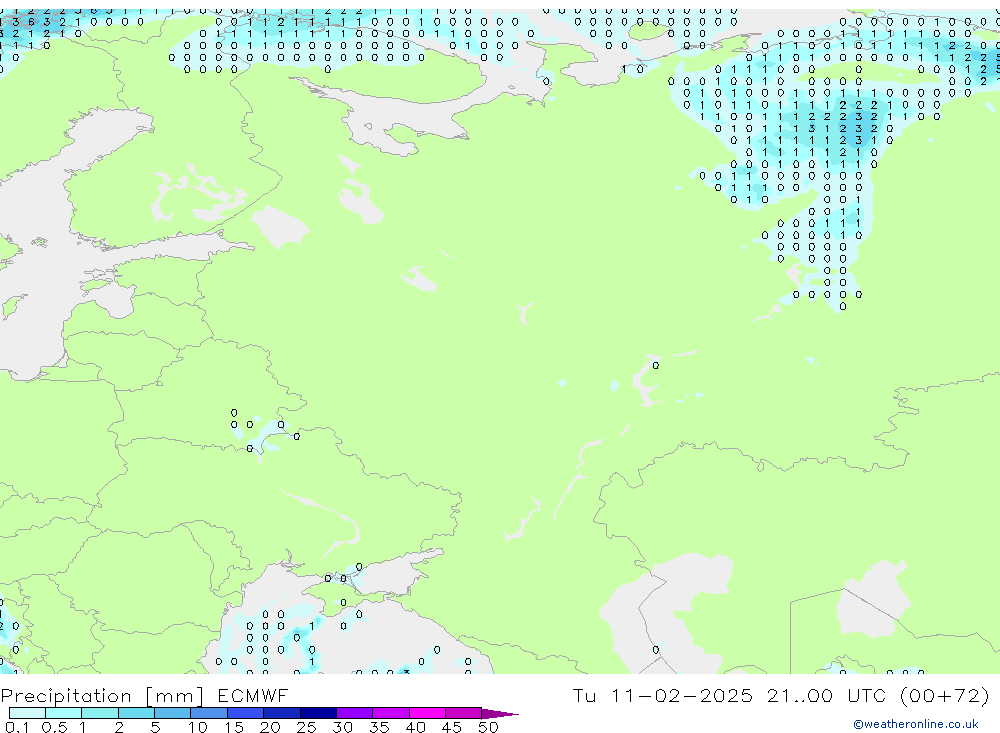Click the '0.5' legend scale label

[54, 727]
